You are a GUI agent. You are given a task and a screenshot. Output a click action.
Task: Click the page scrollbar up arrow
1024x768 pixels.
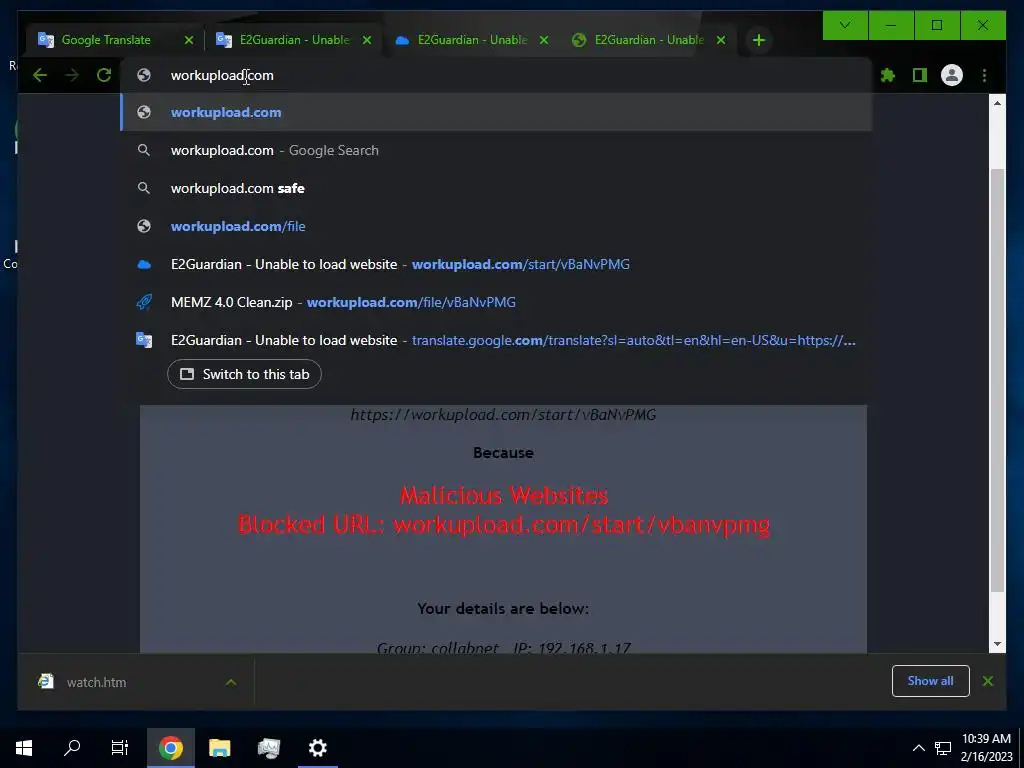click(997, 103)
